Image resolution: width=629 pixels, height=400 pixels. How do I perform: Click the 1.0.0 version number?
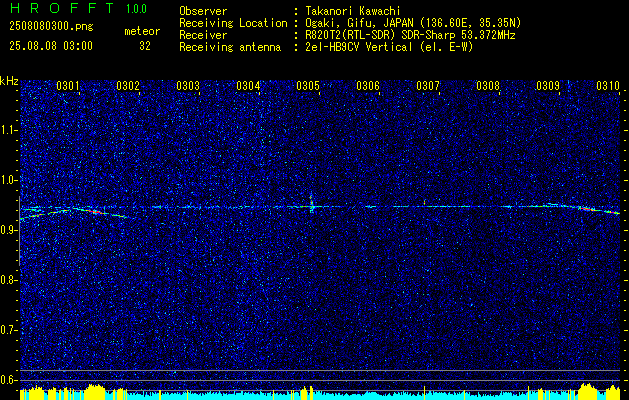(x=136, y=8)
